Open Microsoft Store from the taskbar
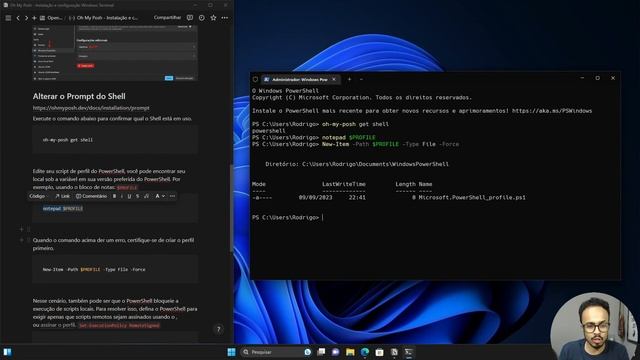Image resolution: width=640 pixels, height=360 pixels. (380, 352)
